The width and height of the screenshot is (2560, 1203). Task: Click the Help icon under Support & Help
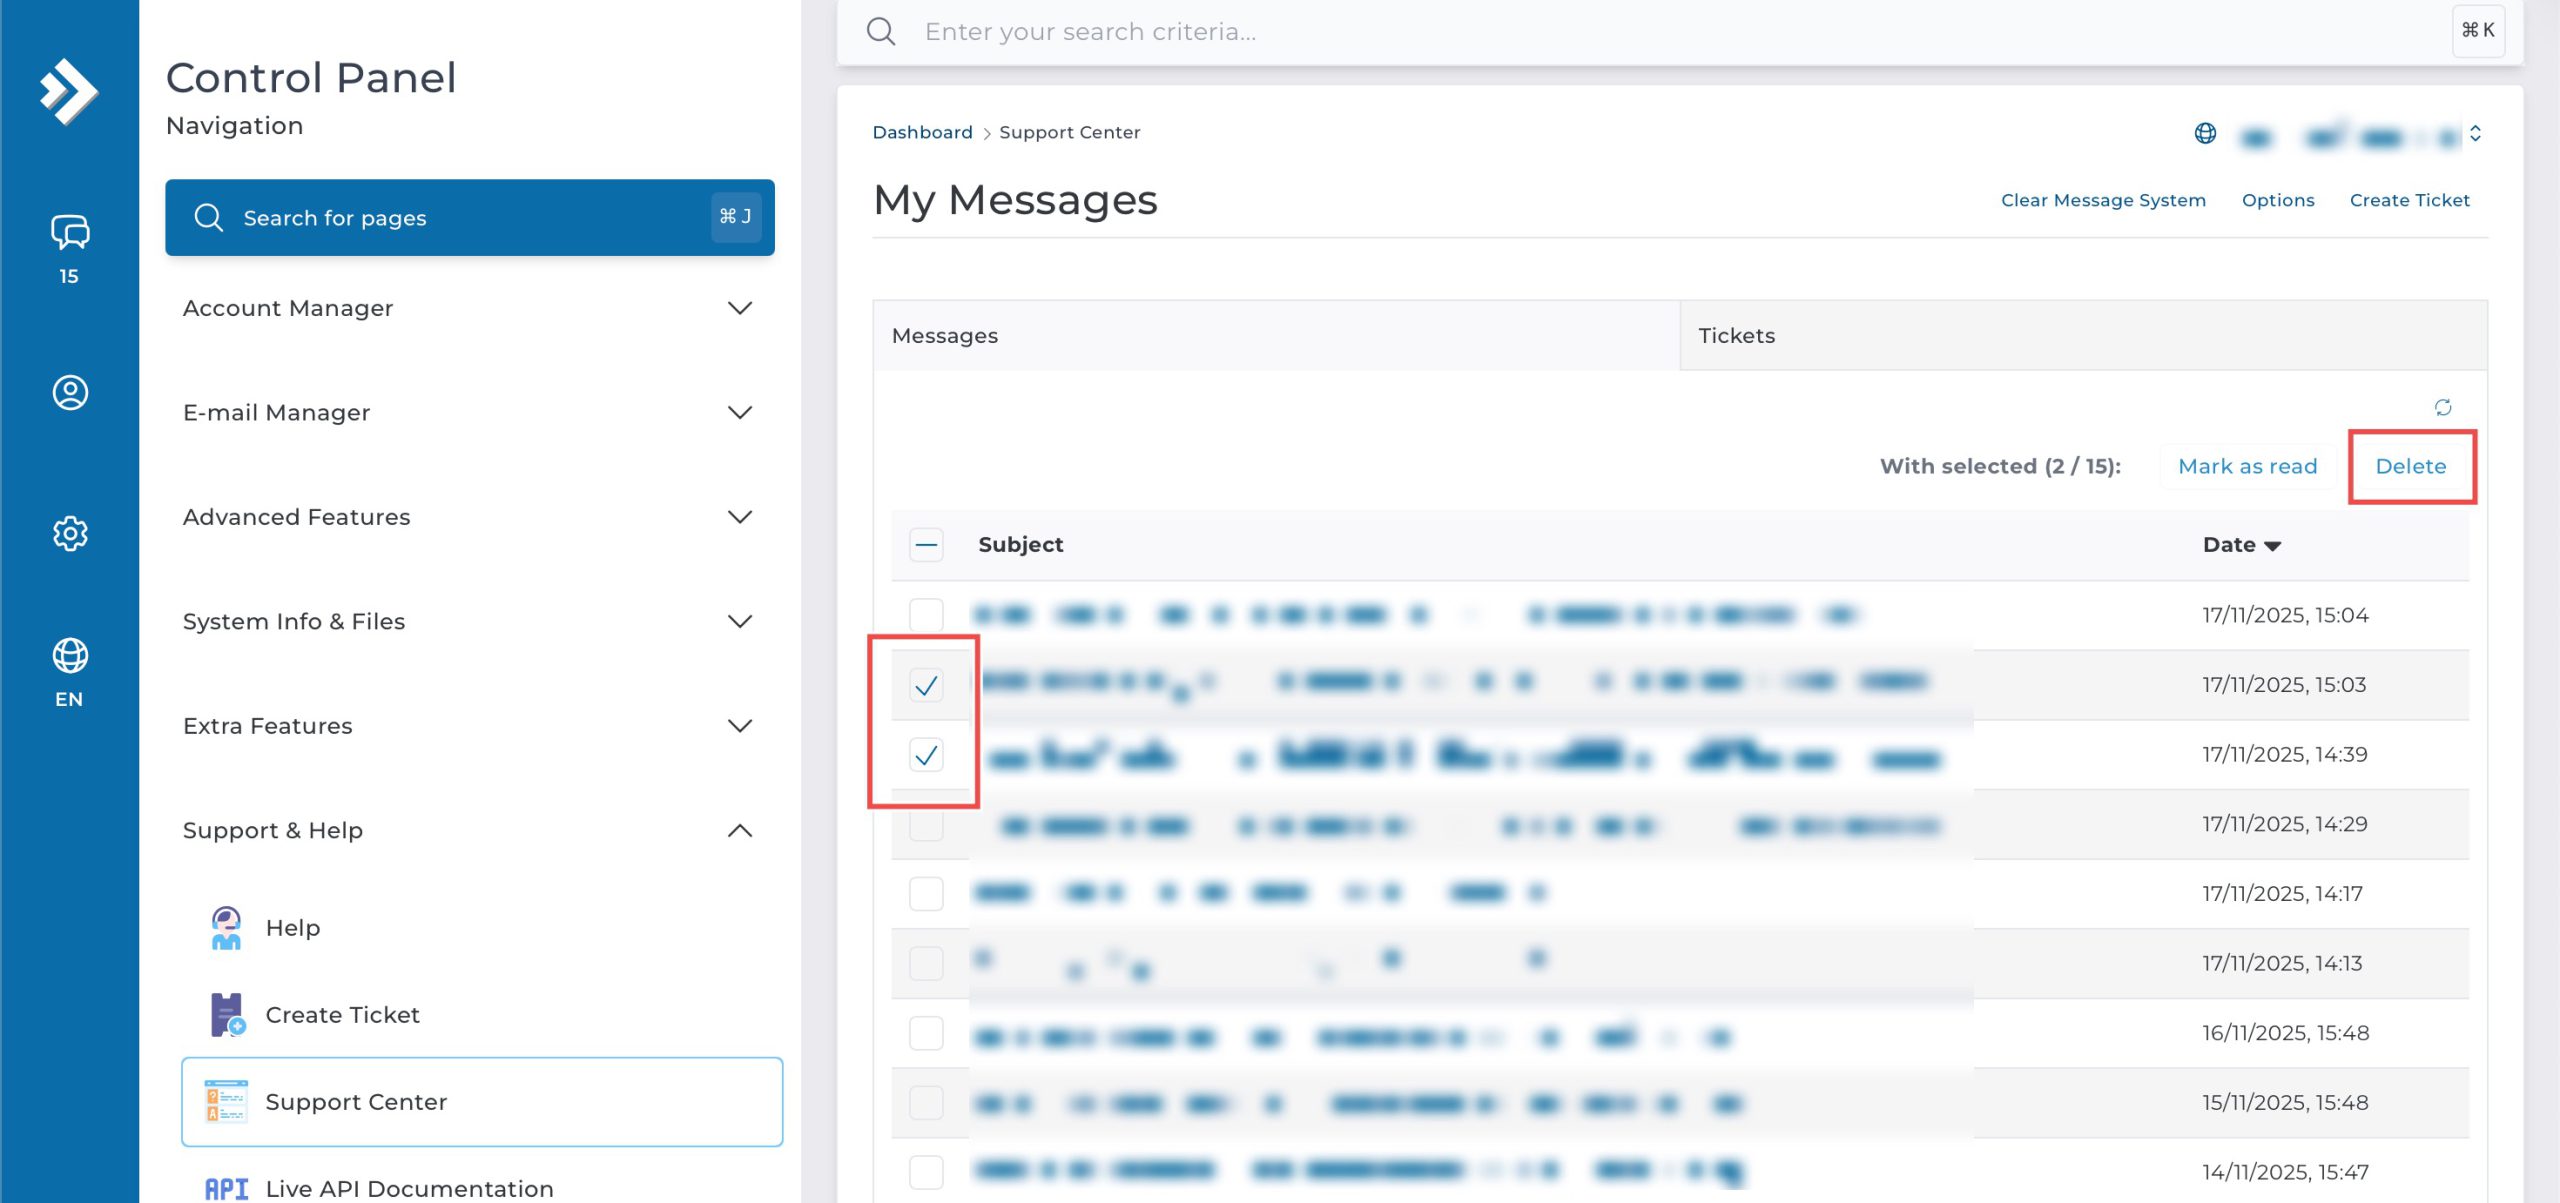point(227,928)
